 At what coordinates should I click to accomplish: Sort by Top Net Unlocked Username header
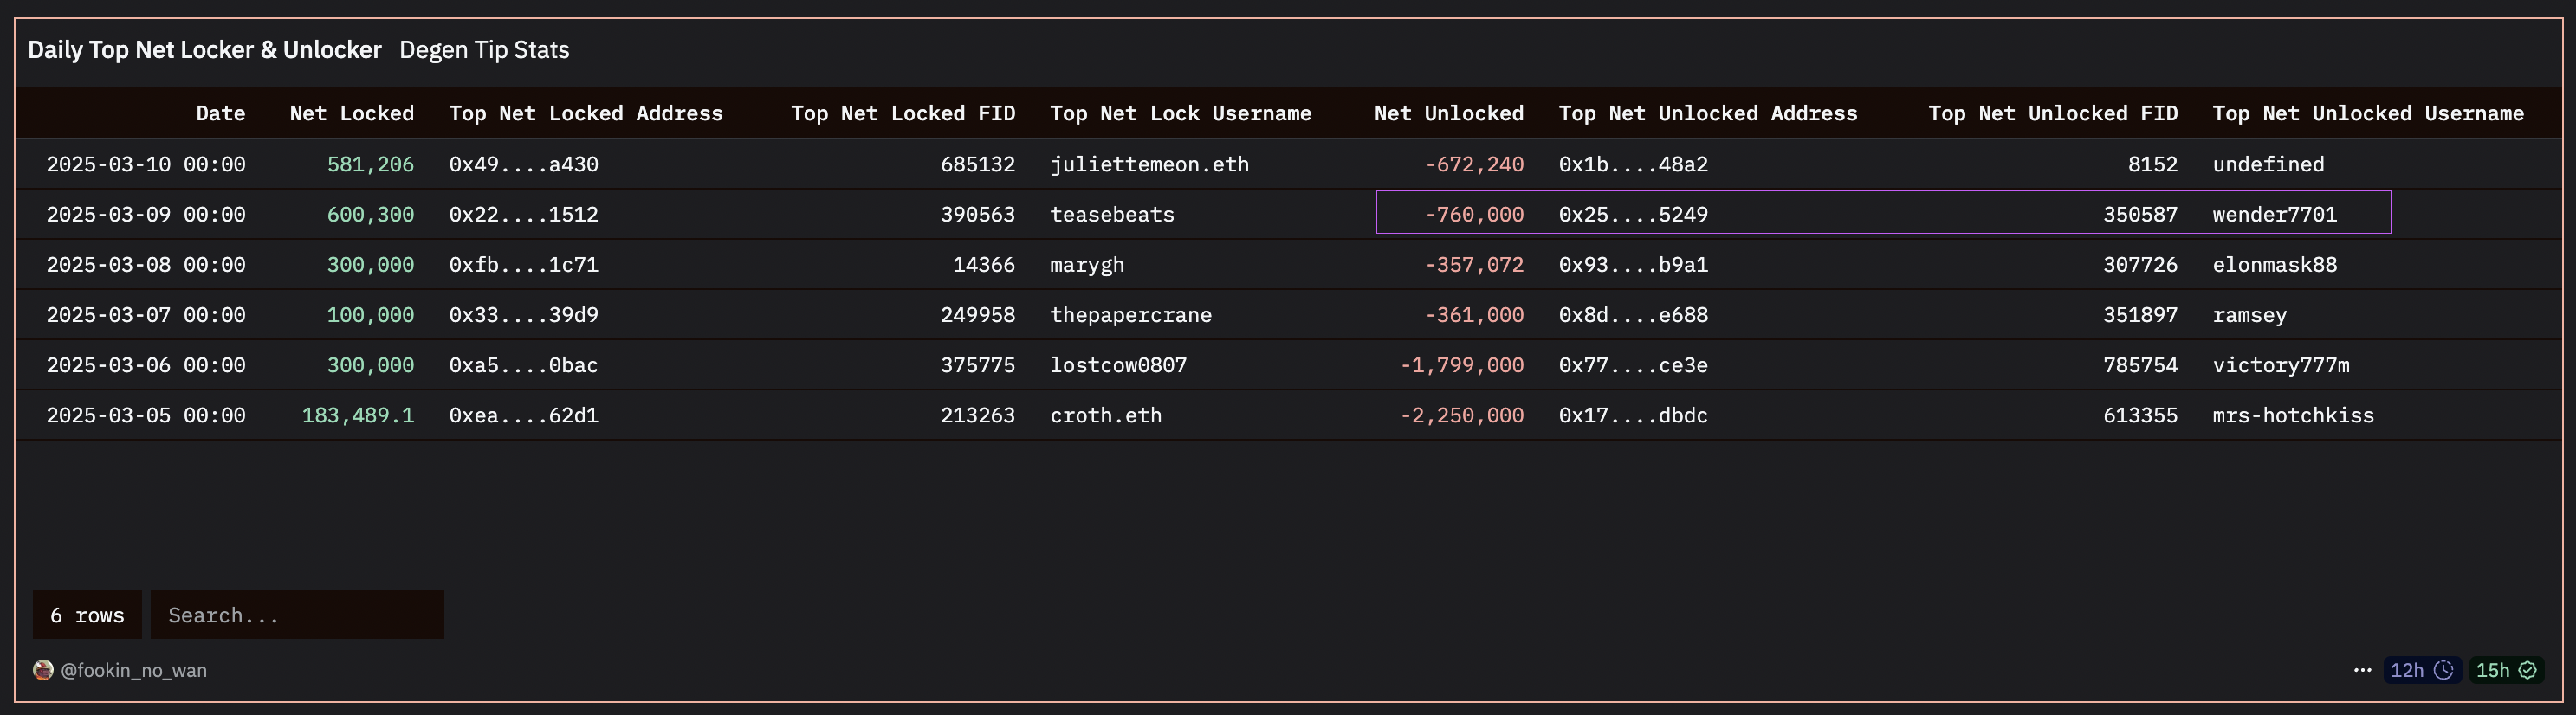pyautogui.click(x=2367, y=113)
